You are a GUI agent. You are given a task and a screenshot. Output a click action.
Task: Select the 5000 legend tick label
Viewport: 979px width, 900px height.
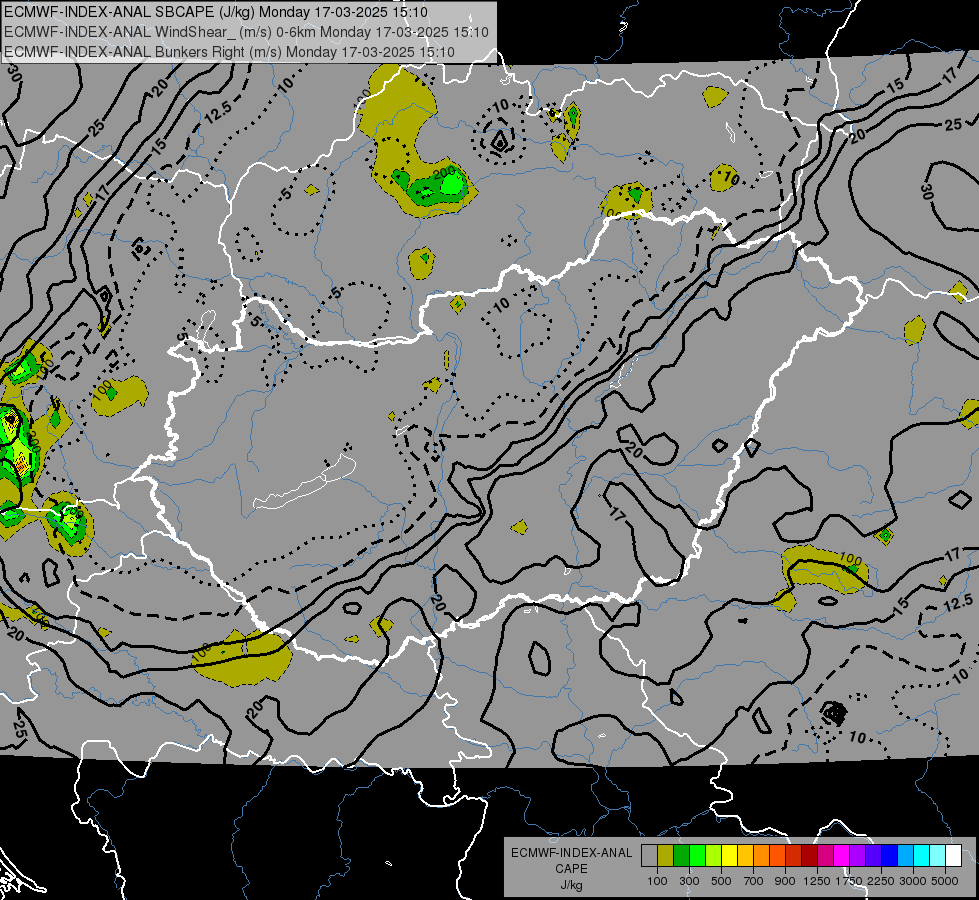point(945,881)
